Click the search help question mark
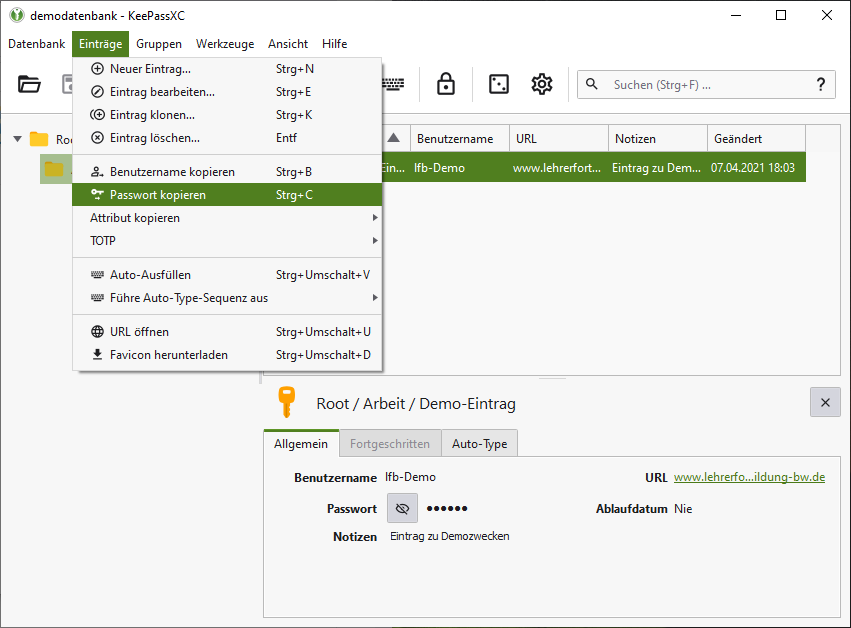Screen dimensions: 851x628 pyautogui.click(x=821, y=85)
